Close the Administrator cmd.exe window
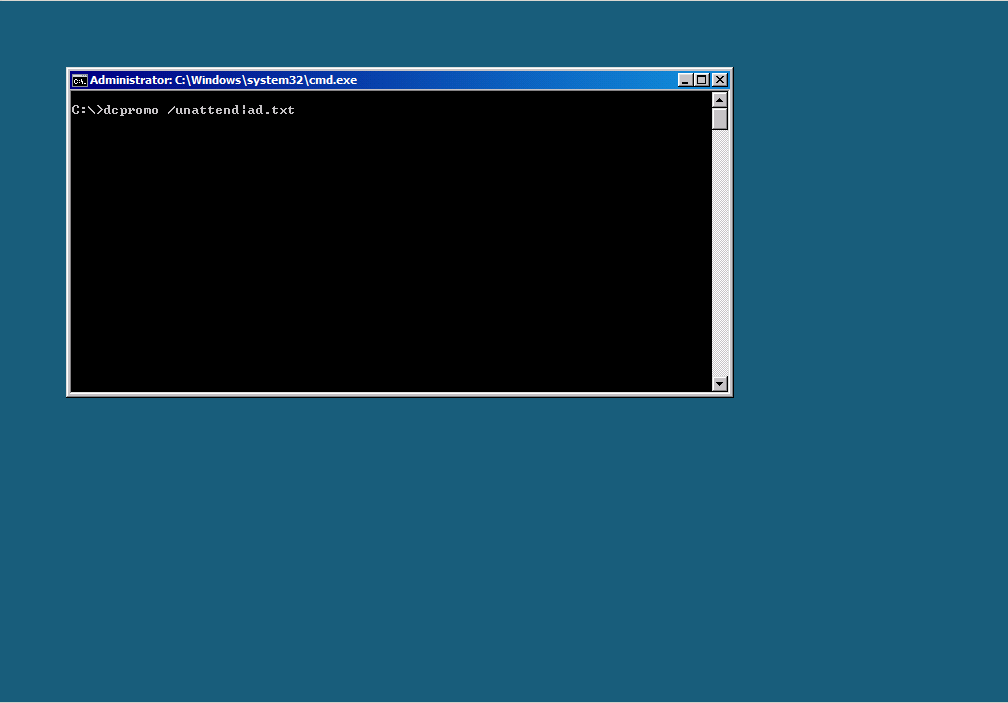Image resolution: width=1008 pixels, height=703 pixels. click(719, 80)
